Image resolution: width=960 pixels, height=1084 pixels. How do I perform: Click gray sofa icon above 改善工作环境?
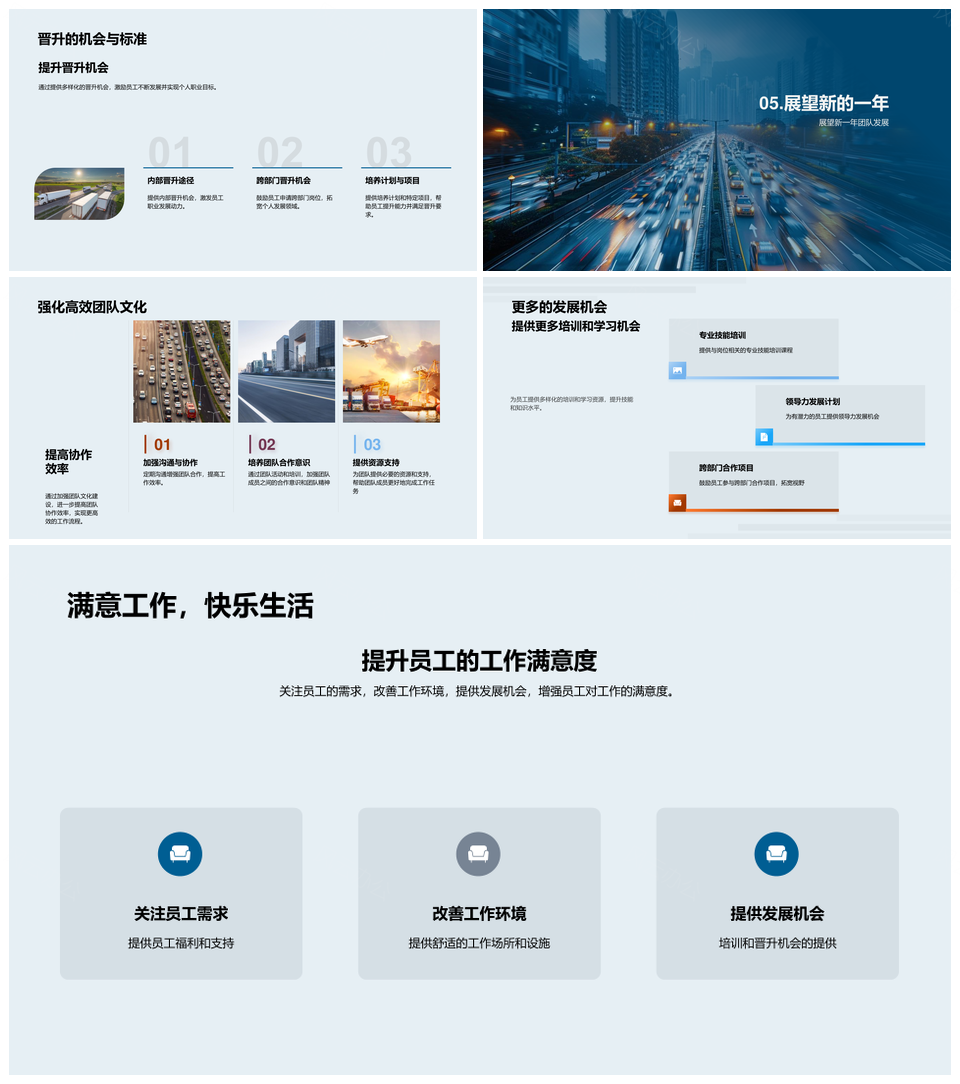478,854
